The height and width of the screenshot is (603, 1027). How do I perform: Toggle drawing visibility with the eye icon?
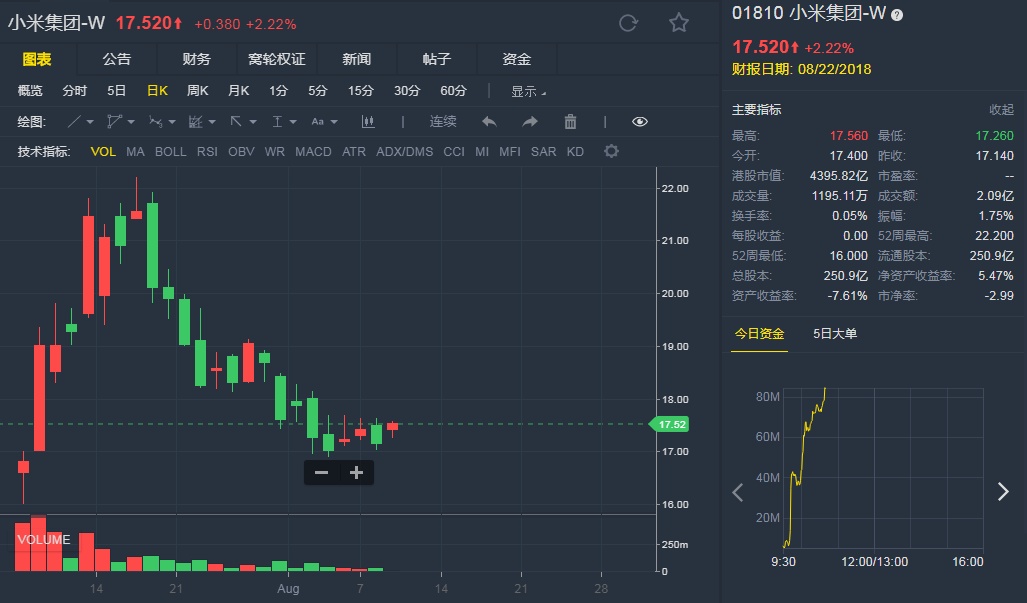(640, 122)
